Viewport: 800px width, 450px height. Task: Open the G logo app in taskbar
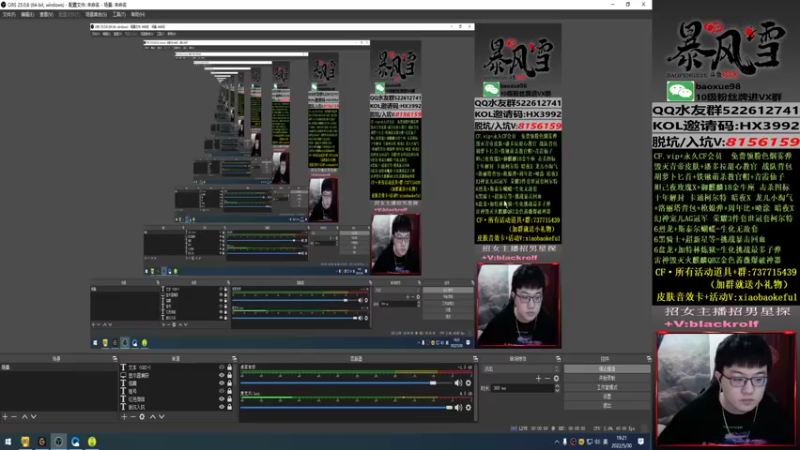[x=42, y=441]
